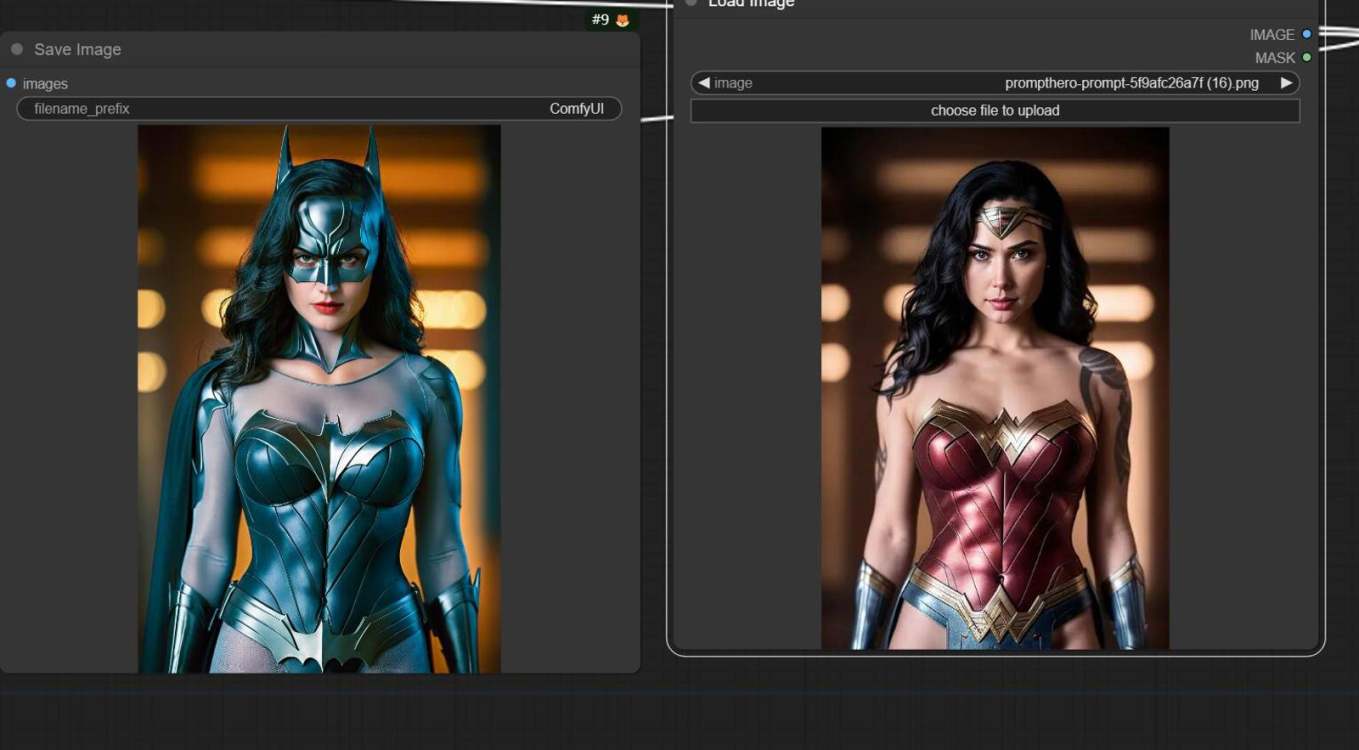Click the blue IMAGE output port
Viewport: 1359px width, 750px height.
point(1306,34)
